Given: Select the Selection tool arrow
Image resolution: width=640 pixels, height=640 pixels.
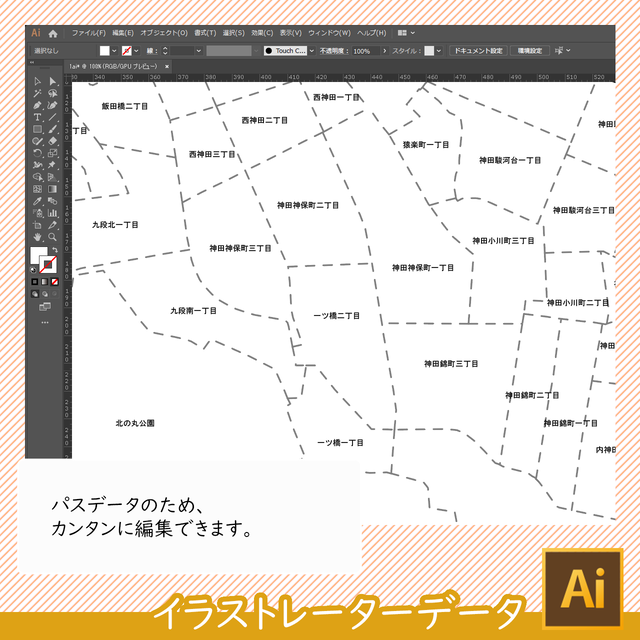Looking at the screenshot, I should click(x=37, y=81).
